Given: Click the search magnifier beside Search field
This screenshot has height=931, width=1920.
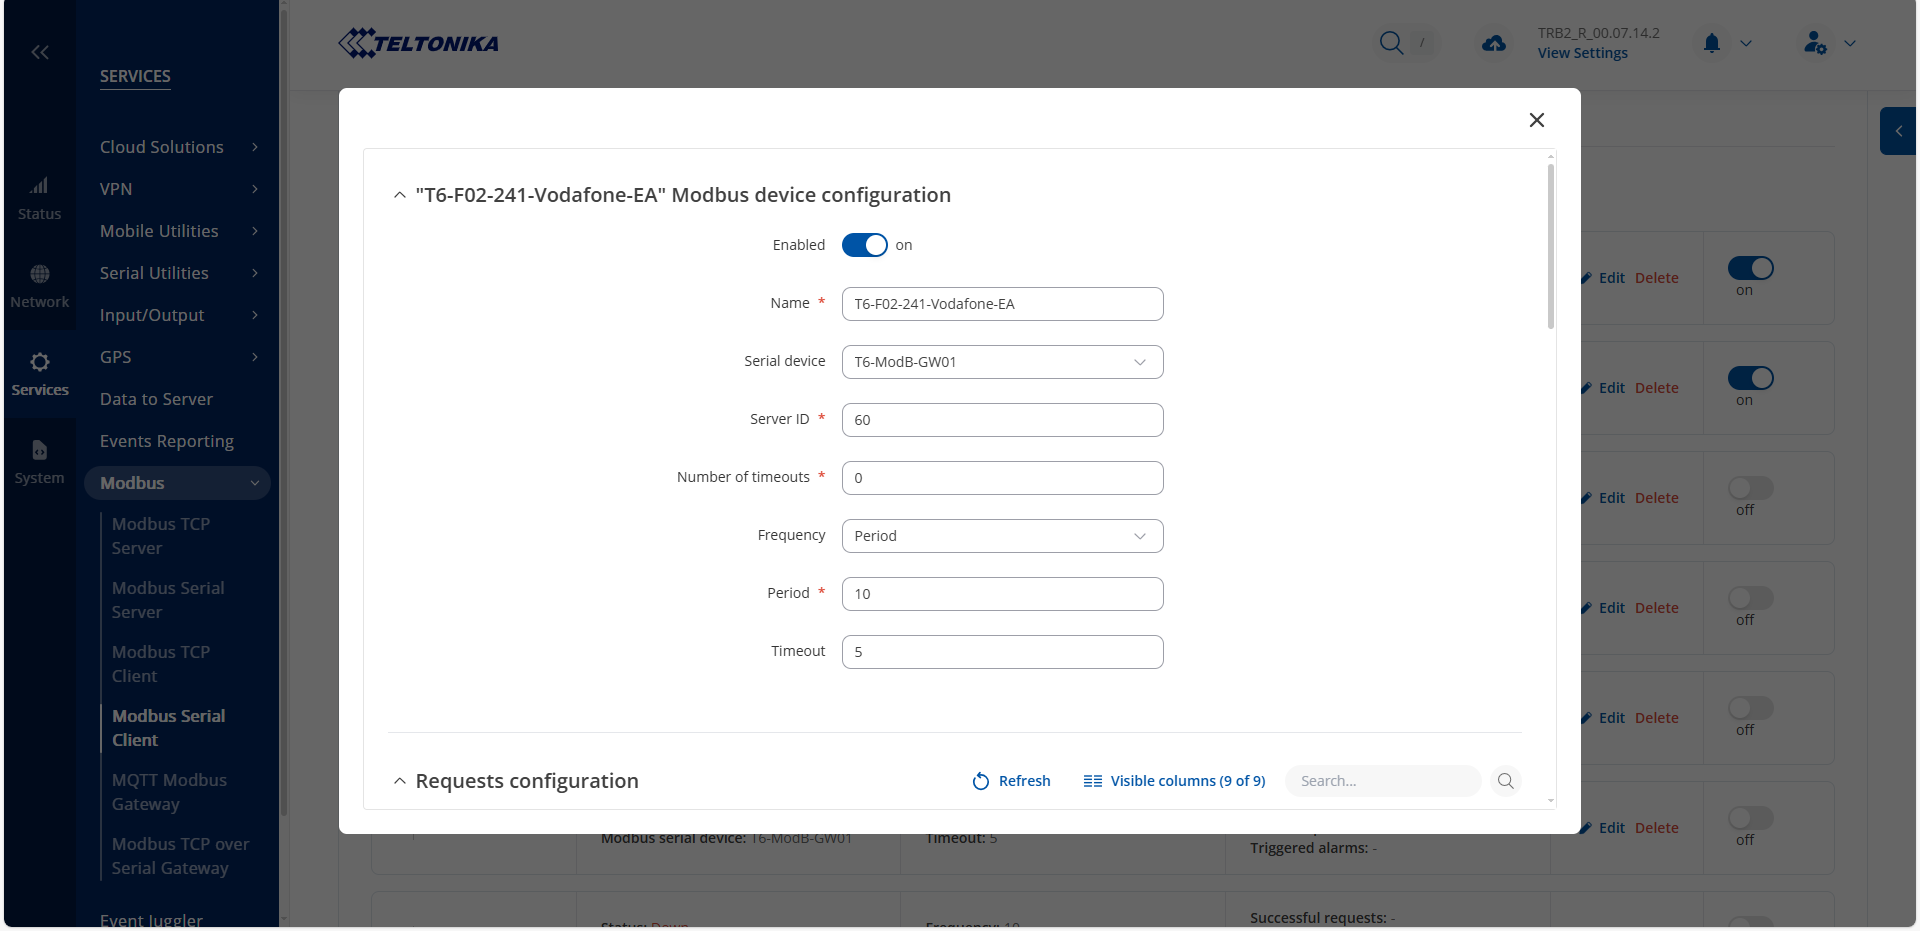Looking at the screenshot, I should (x=1505, y=781).
